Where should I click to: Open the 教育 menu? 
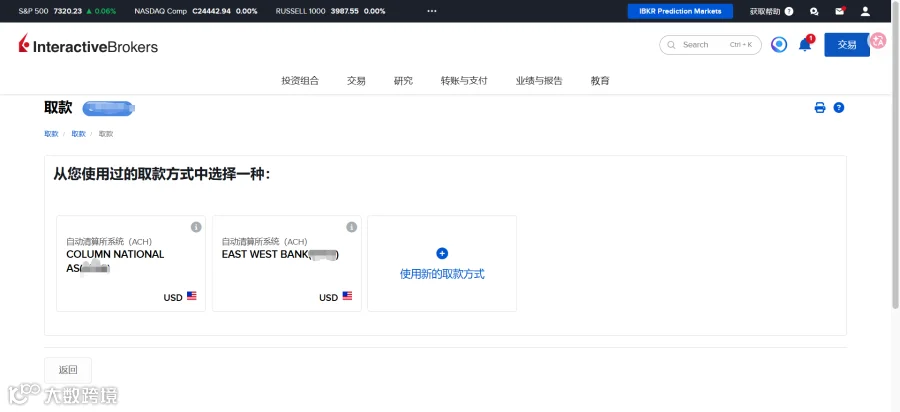pyautogui.click(x=600, y=81)
